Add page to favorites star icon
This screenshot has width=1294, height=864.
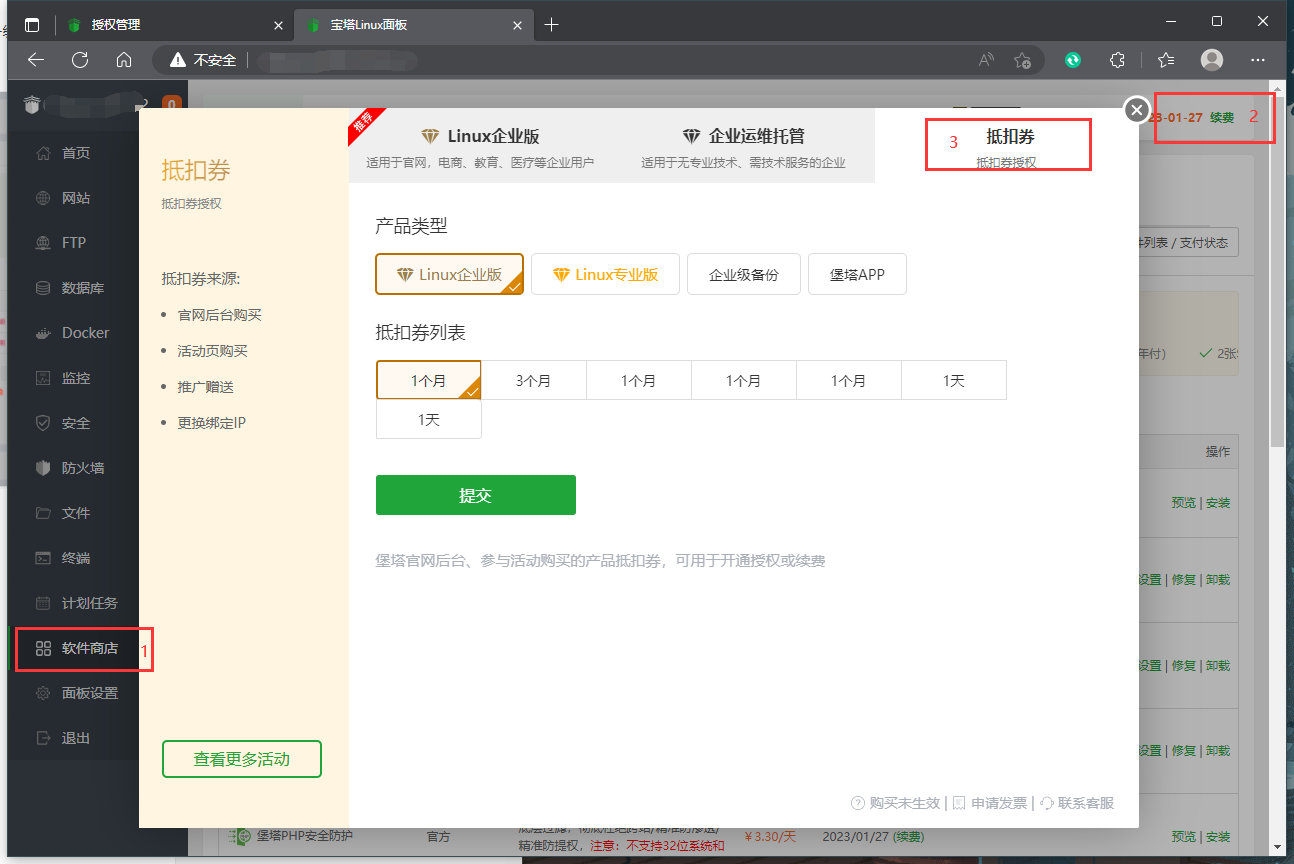(1022, 60)
